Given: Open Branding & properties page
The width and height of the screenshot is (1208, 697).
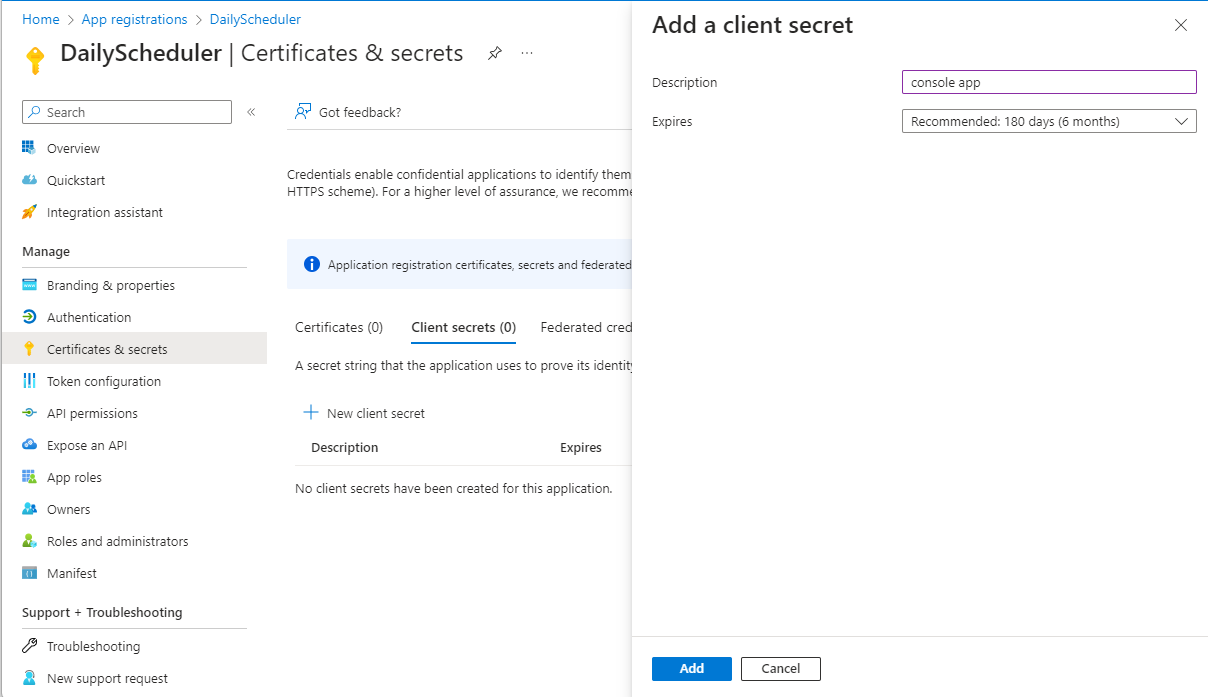Looking at the screenshot, I should (111, 285).
